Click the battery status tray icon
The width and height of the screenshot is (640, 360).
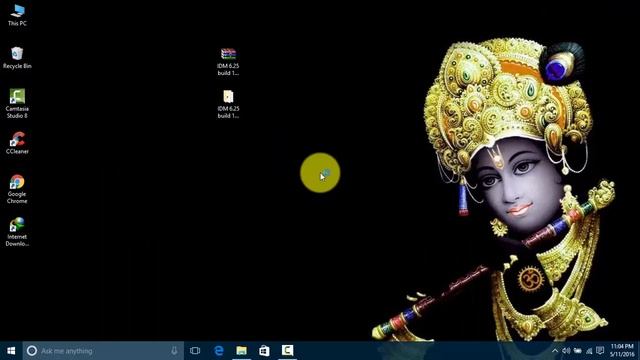click(578, 351)
